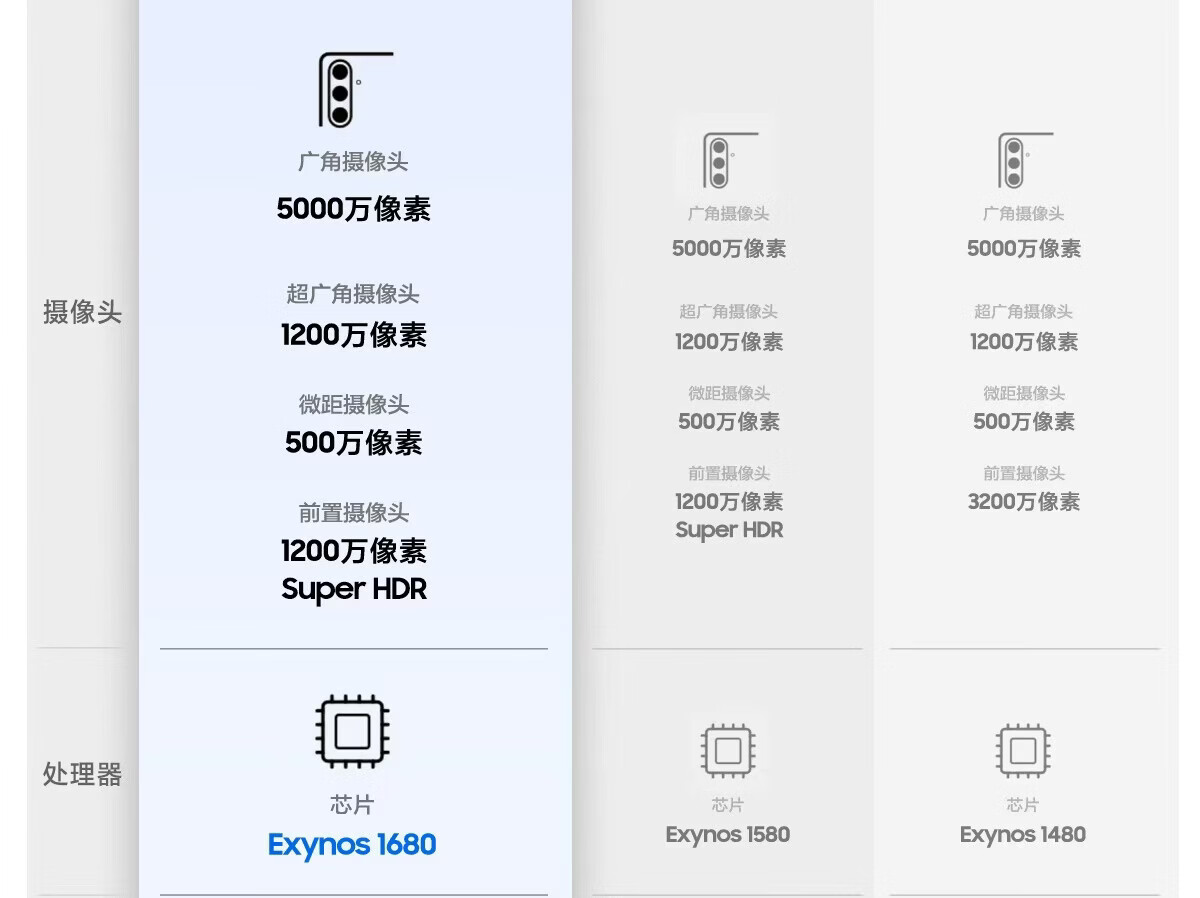Click the 3200万像素 front camera spec
This screenshot has height=898, width=1200.
tap(1024, 502)
